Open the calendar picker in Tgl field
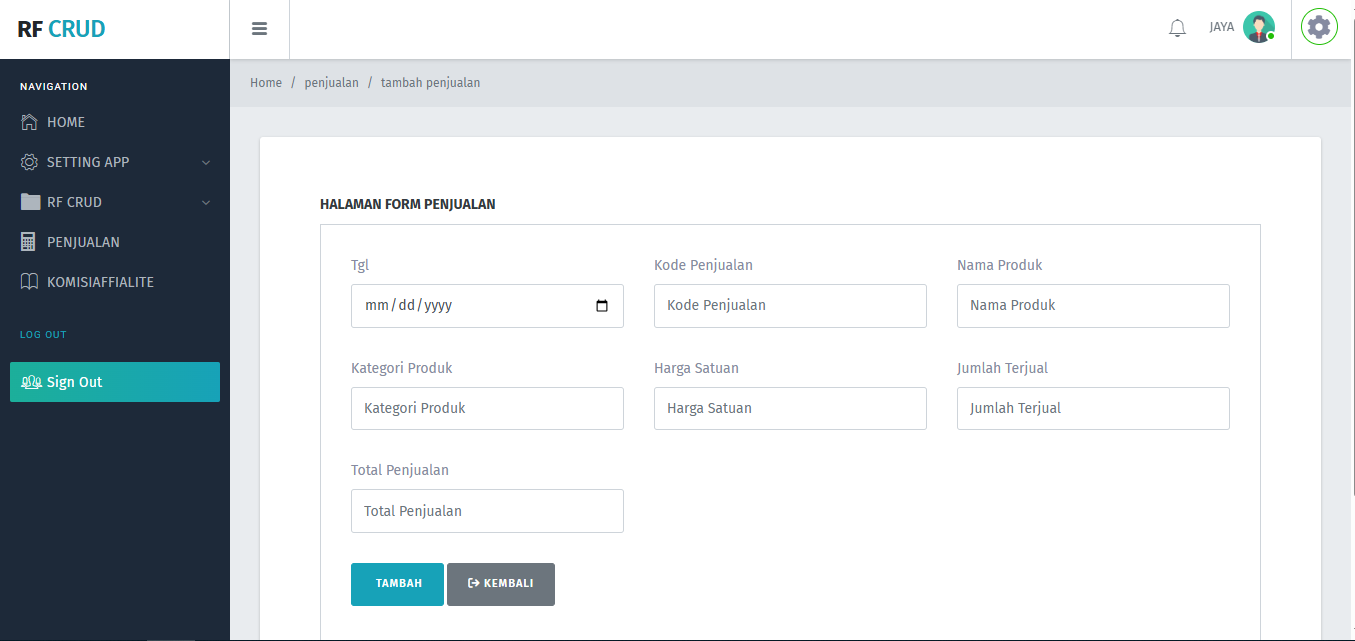The image size is (1355, 641). (x=602, y=306)
